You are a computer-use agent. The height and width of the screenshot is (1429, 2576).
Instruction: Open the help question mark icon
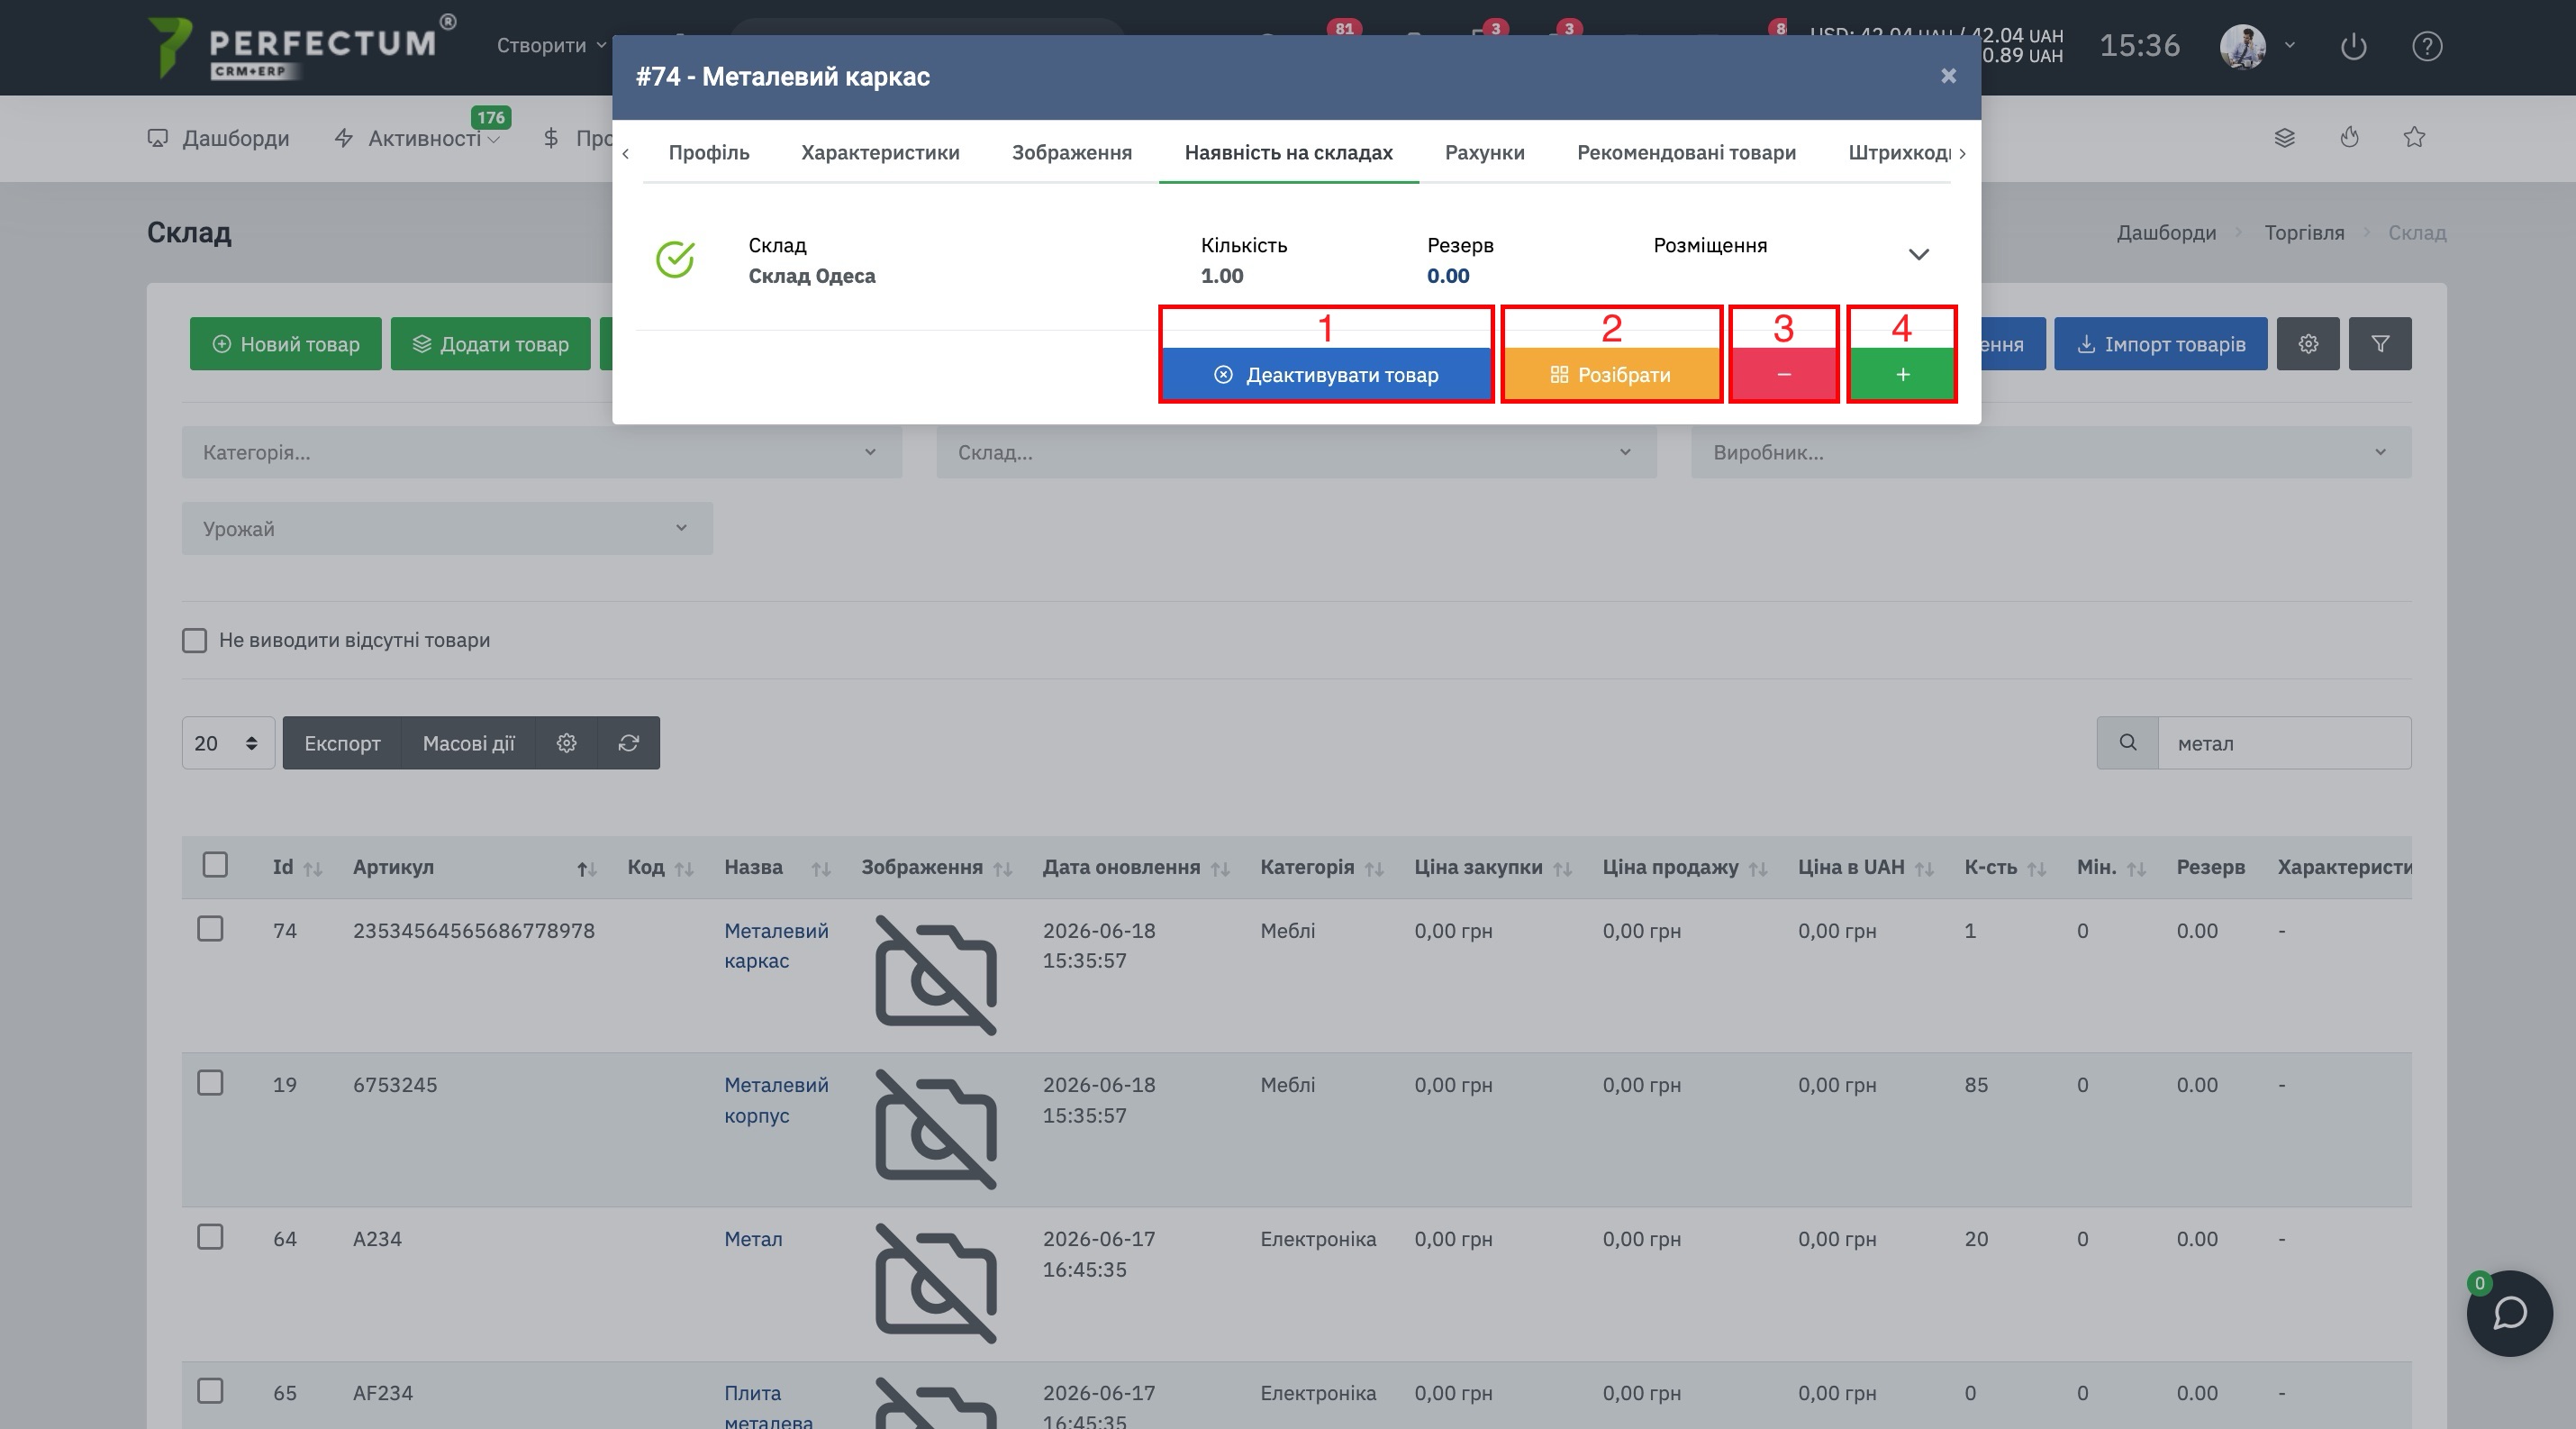tap(2427, 46)
